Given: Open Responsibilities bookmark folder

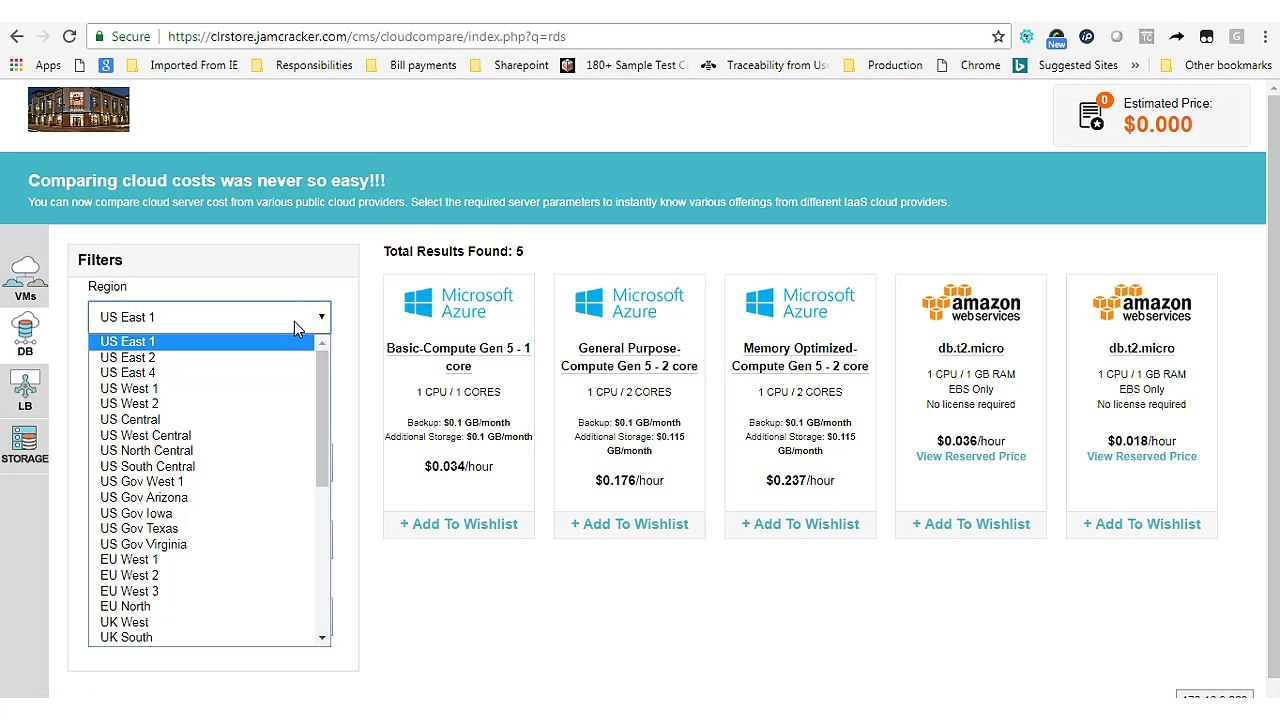Looking at the screenshot, I should pyautogui.click(x=303, y=65).
